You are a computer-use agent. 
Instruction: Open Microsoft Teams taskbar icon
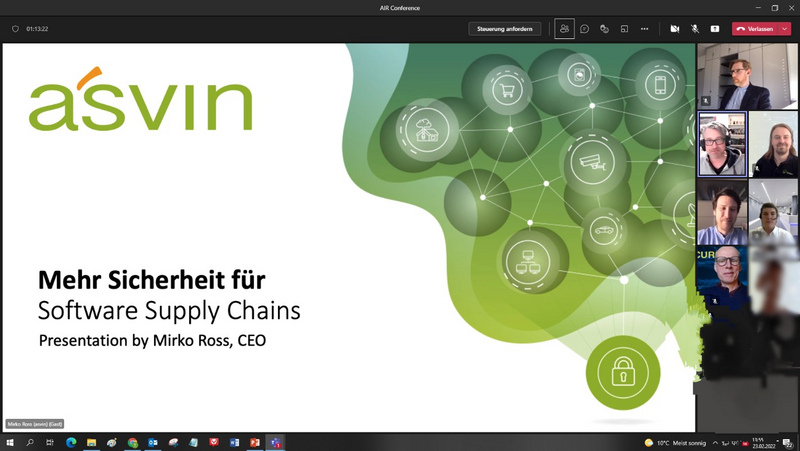point(276,442)
